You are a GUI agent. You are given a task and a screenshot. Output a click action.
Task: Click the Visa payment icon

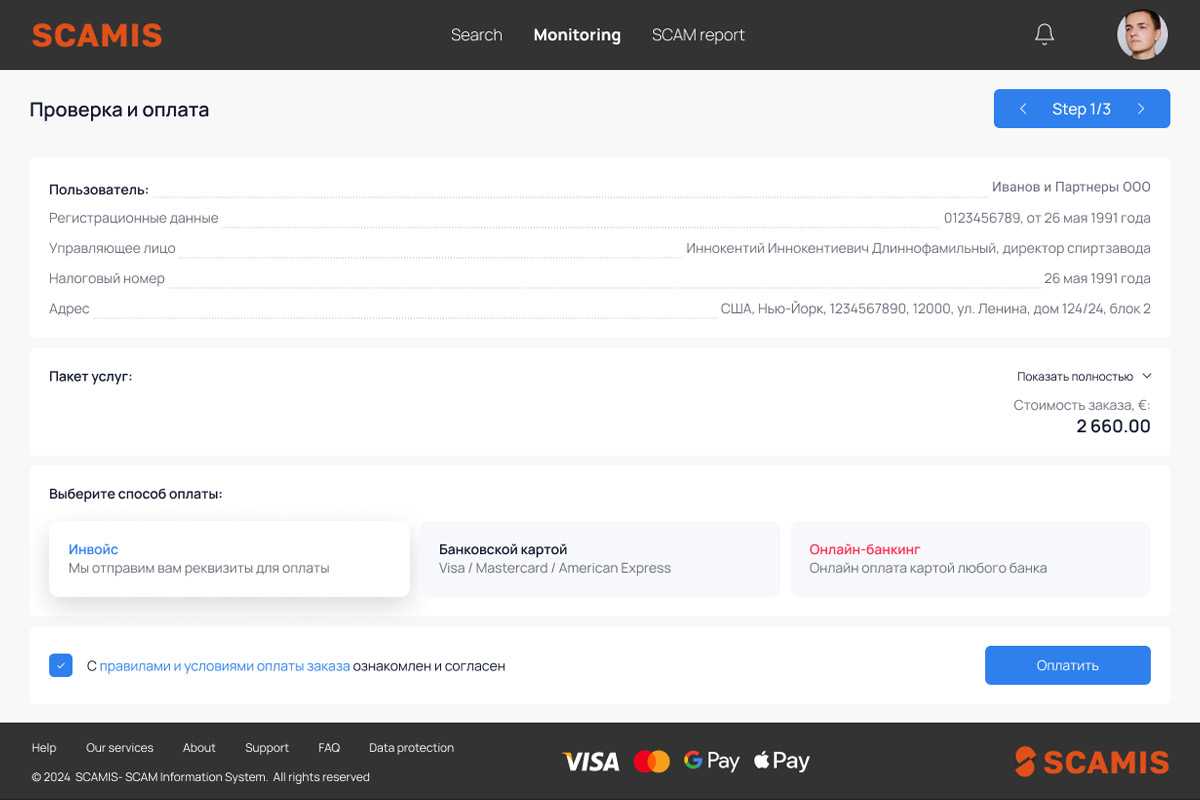[591, 762]
